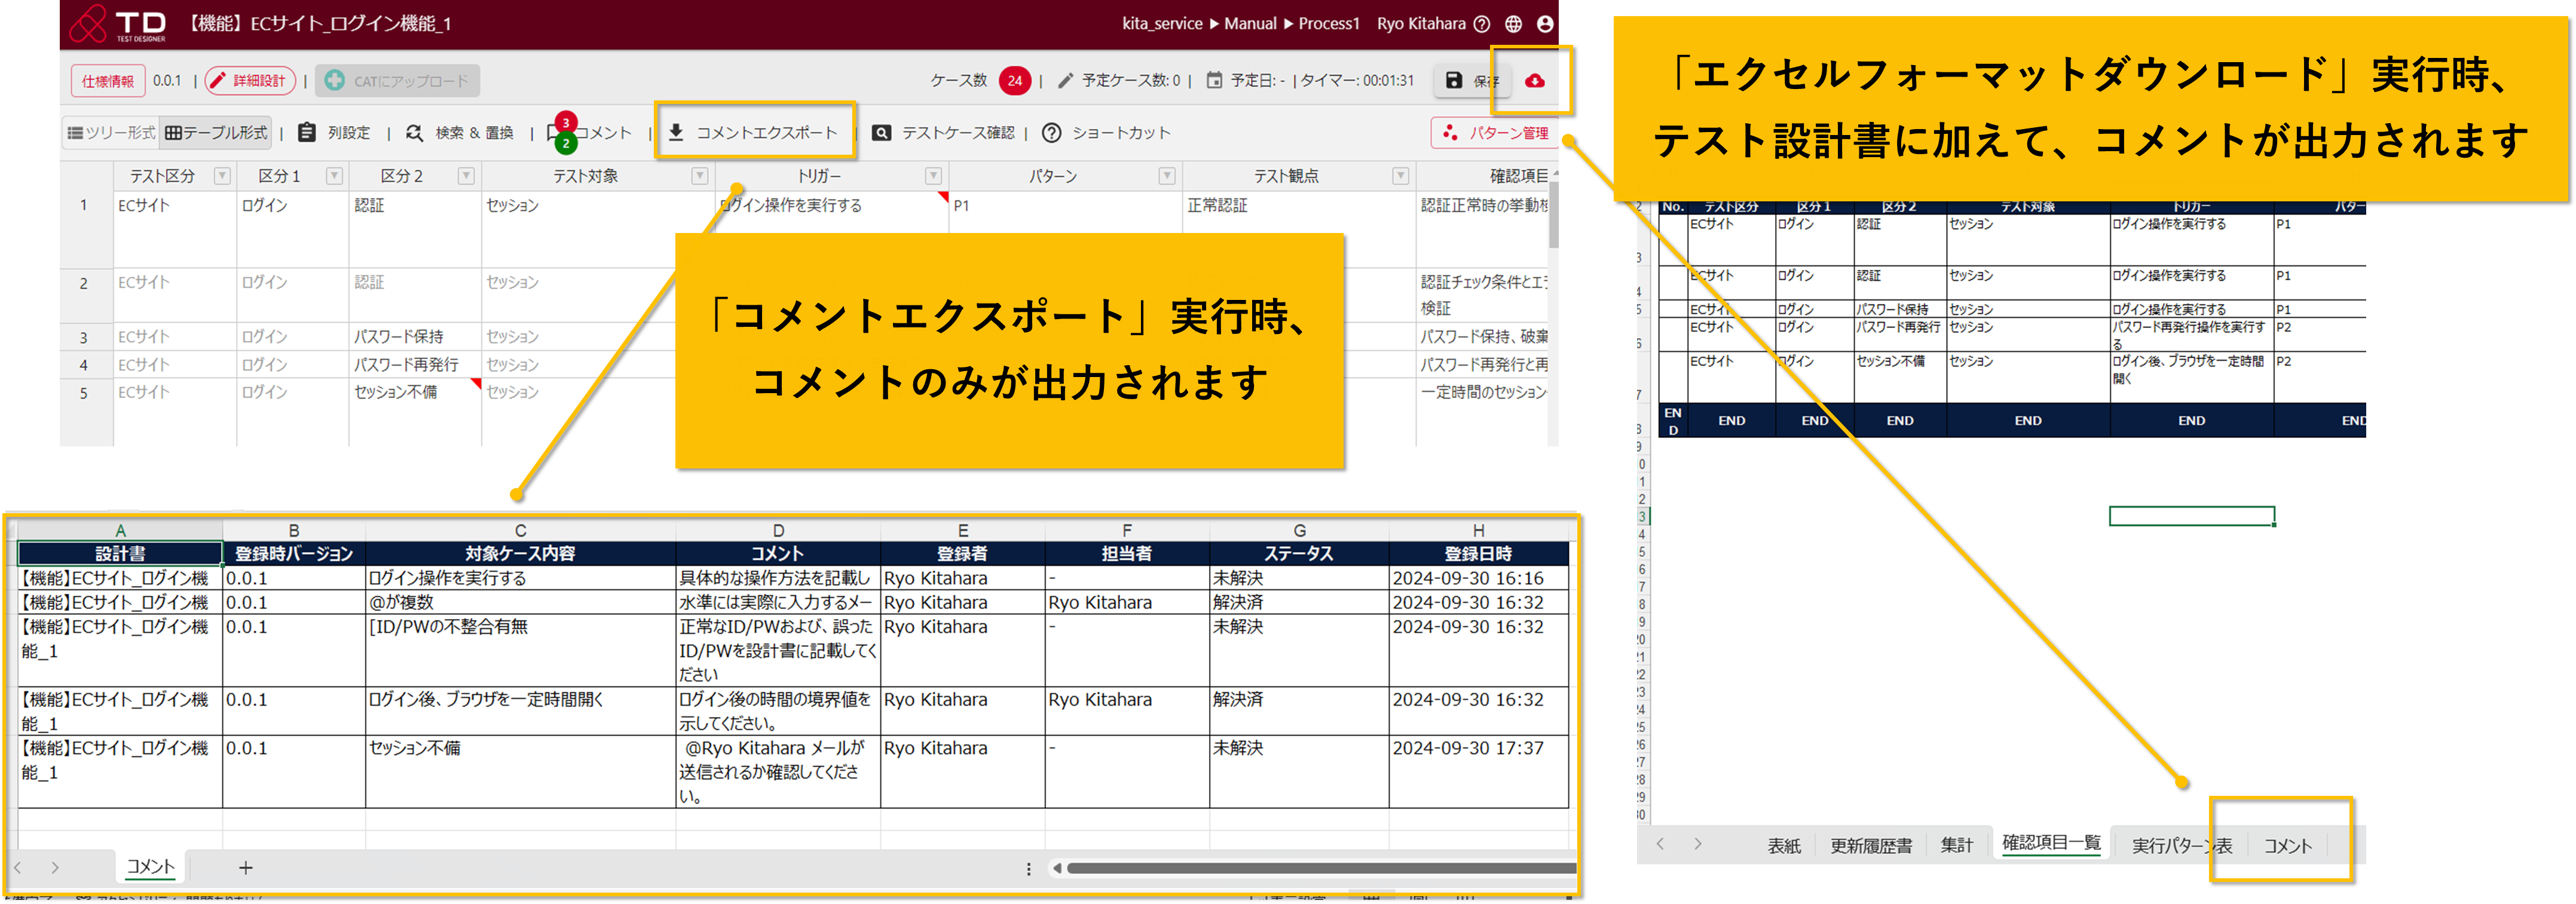Click scroll-left arrow of the horizontal scrollbar
The height and width of the screenshot is (904, 2576).
point(1057,868)
